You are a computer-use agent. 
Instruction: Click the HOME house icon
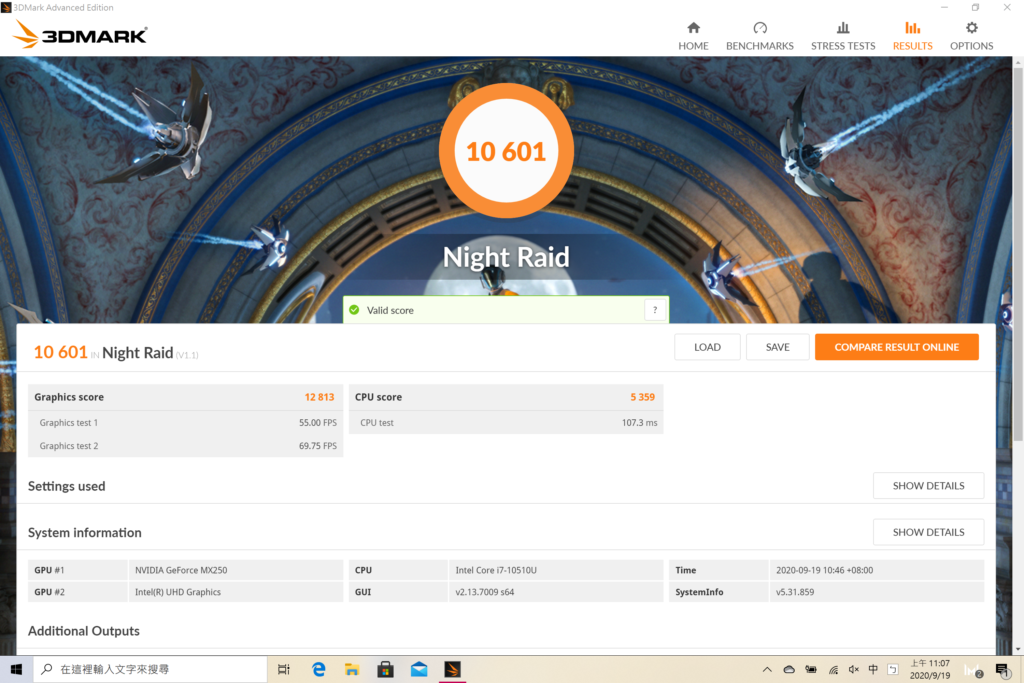point(694,27)
